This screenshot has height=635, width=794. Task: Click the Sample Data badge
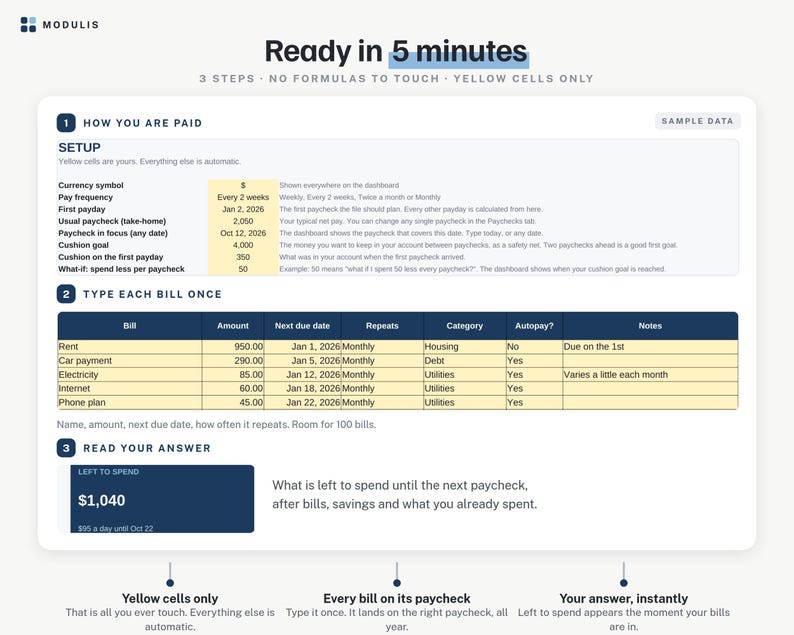[697, 121]
